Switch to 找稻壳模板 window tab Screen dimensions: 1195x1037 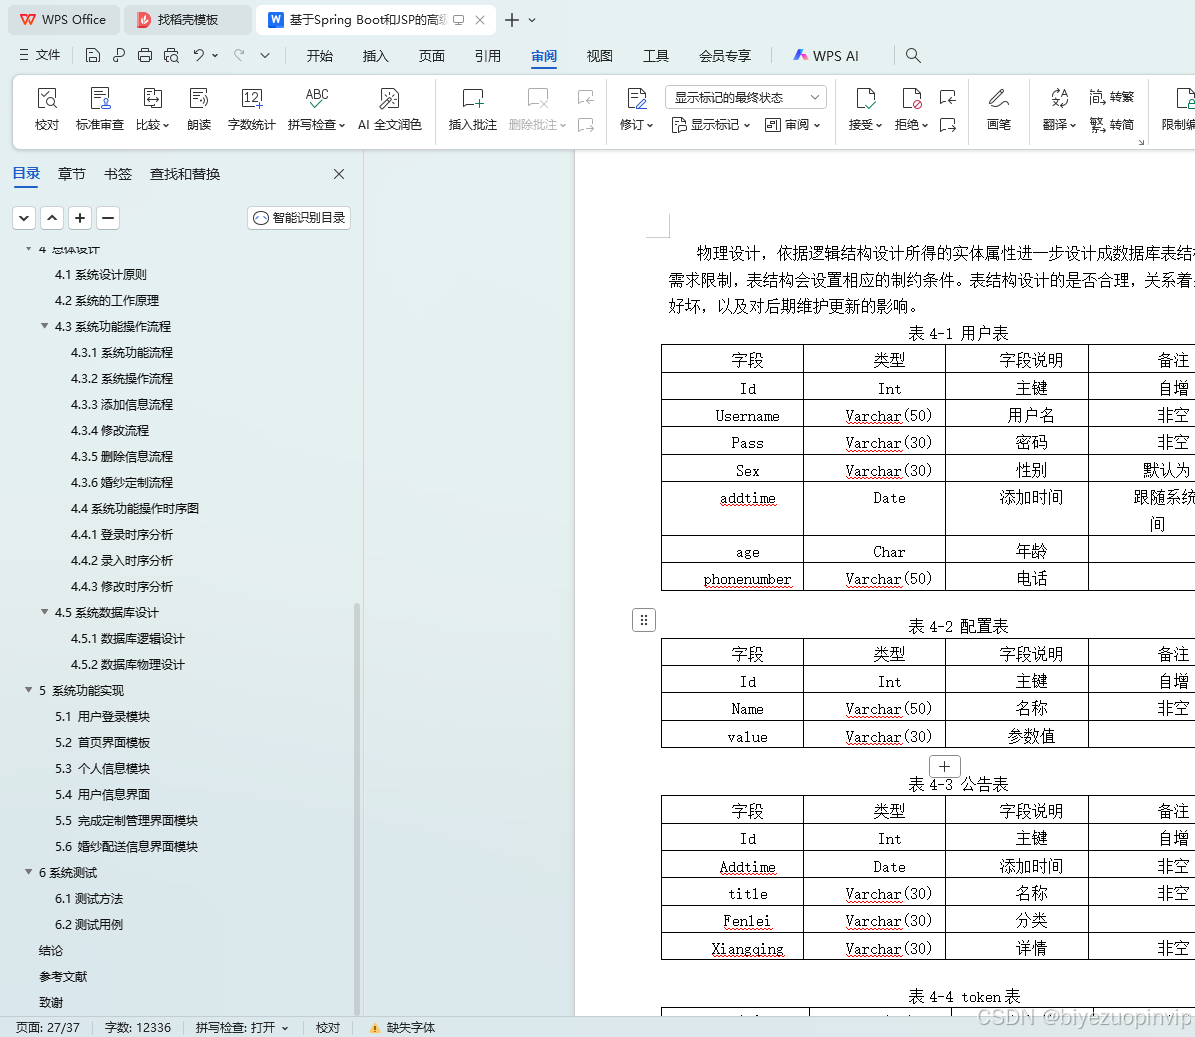coord(187,20)
